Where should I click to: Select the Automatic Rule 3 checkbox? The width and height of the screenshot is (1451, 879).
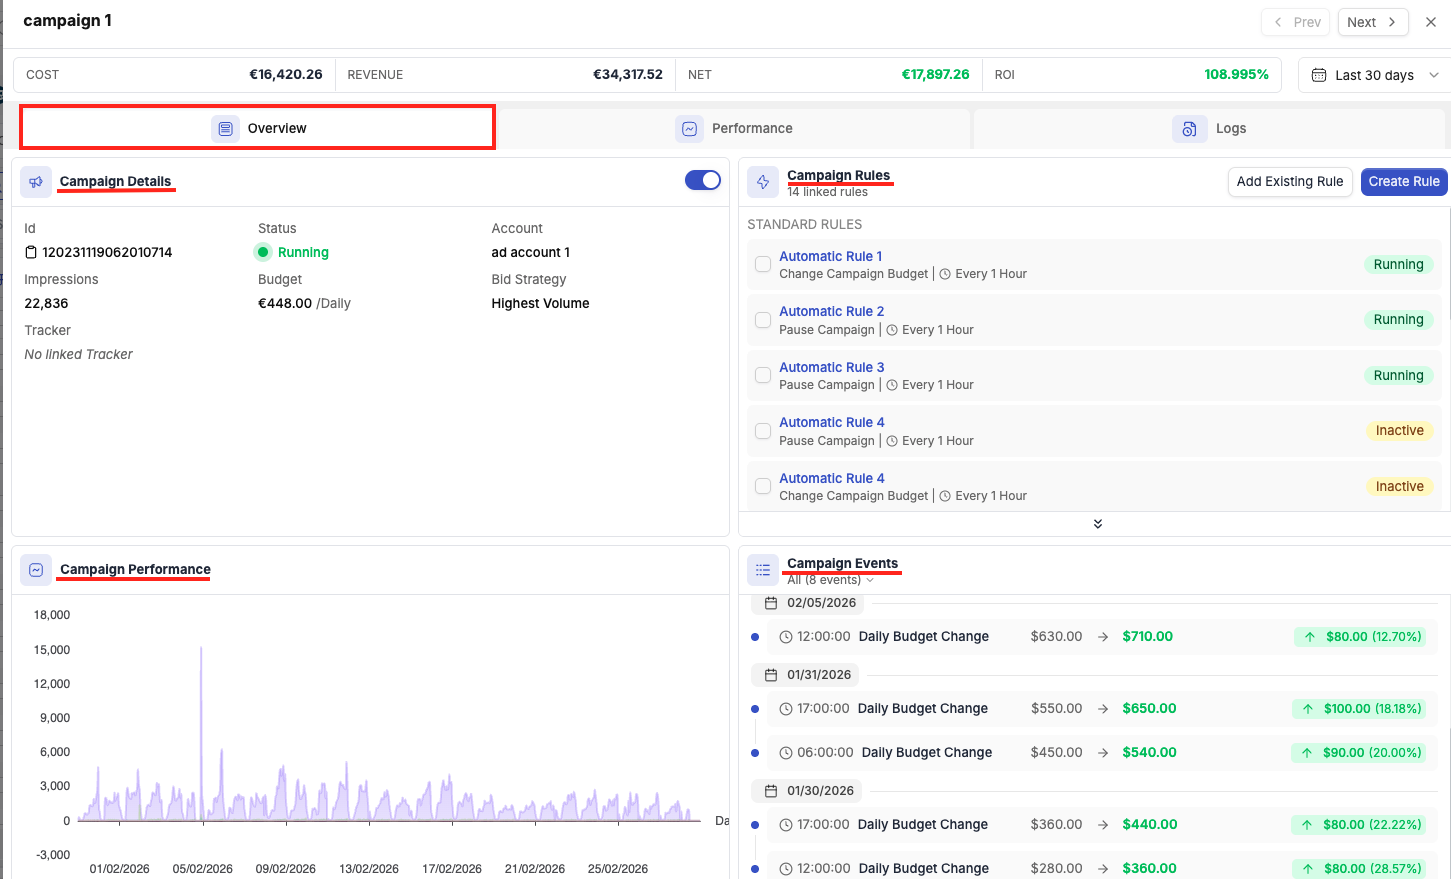(763, 376)
